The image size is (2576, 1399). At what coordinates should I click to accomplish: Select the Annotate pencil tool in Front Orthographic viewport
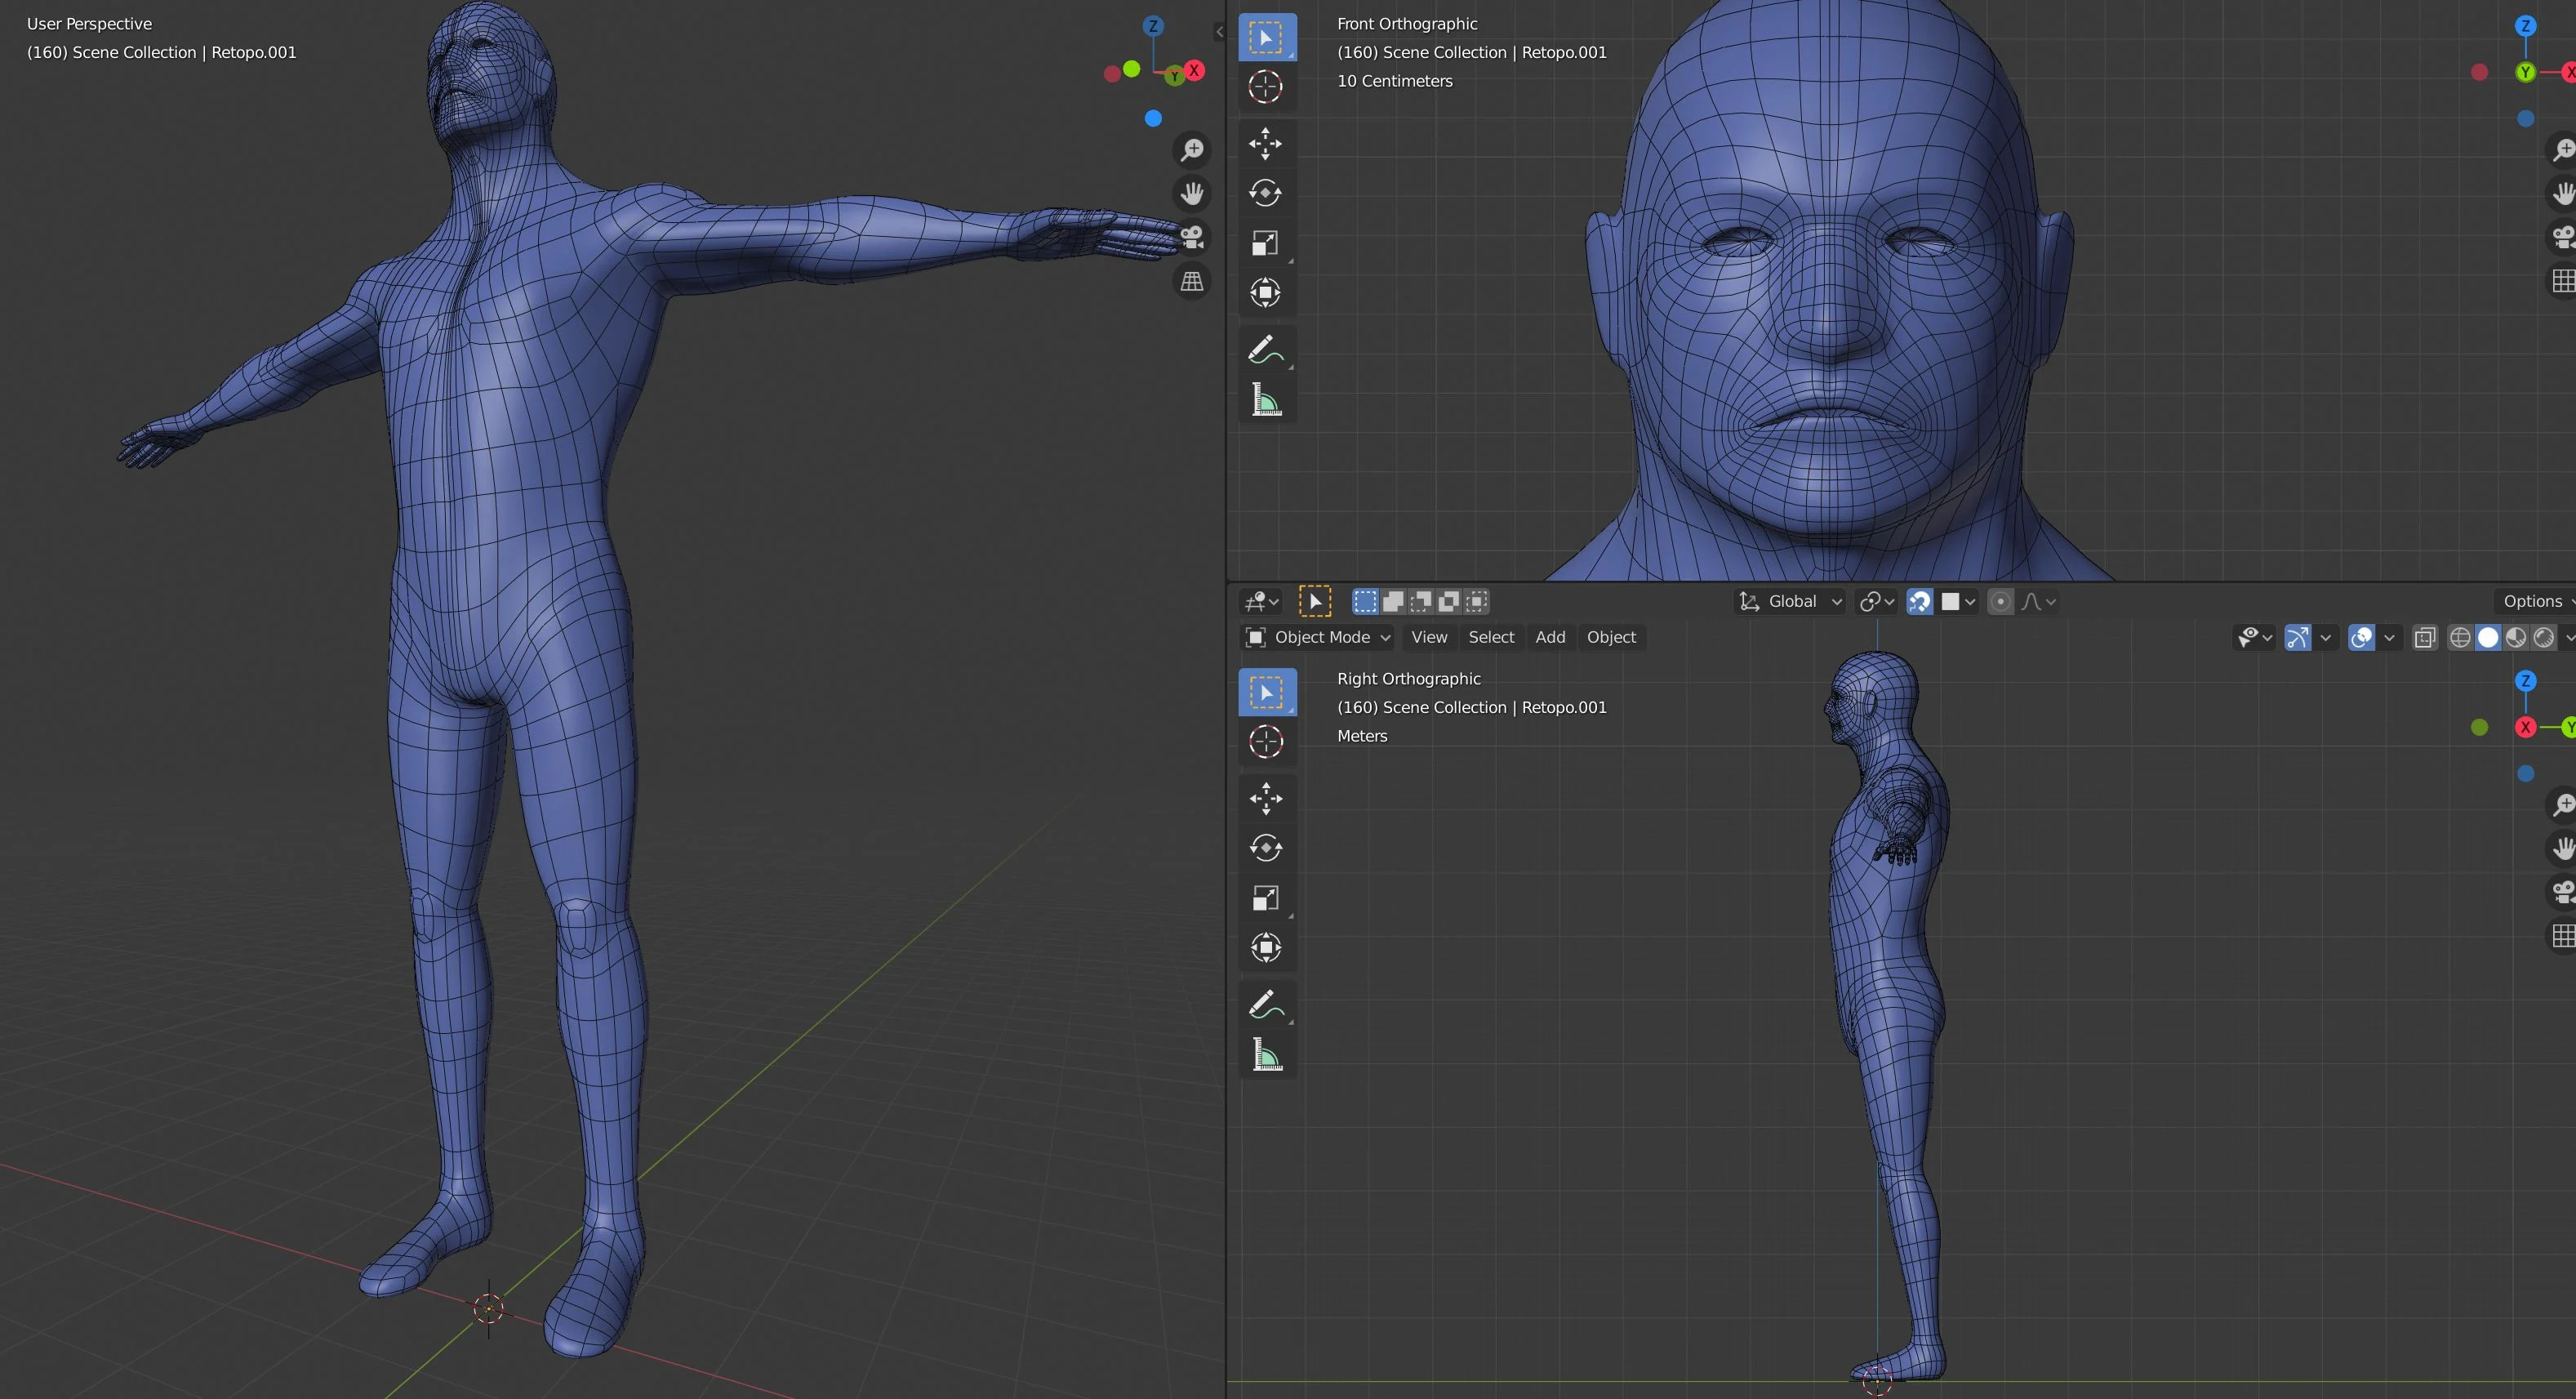pos(1266,350)
